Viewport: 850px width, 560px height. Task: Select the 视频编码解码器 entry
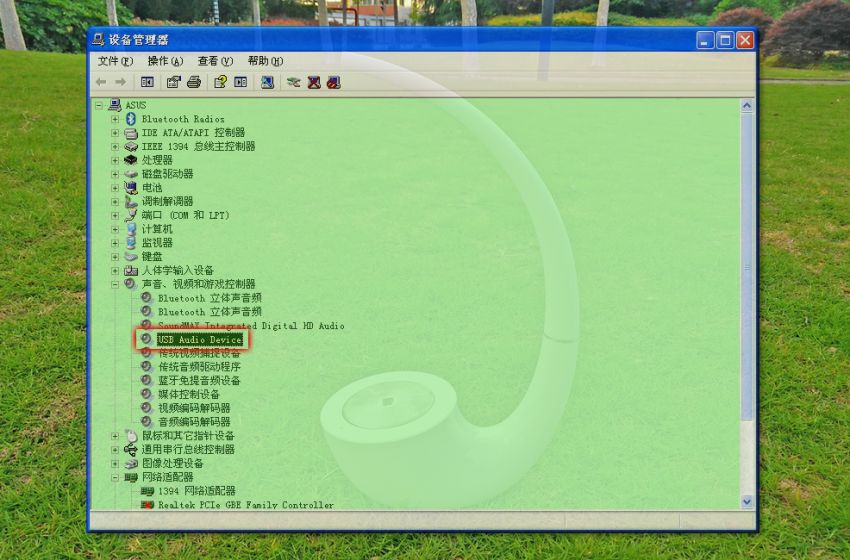click(x=194, y=408)
